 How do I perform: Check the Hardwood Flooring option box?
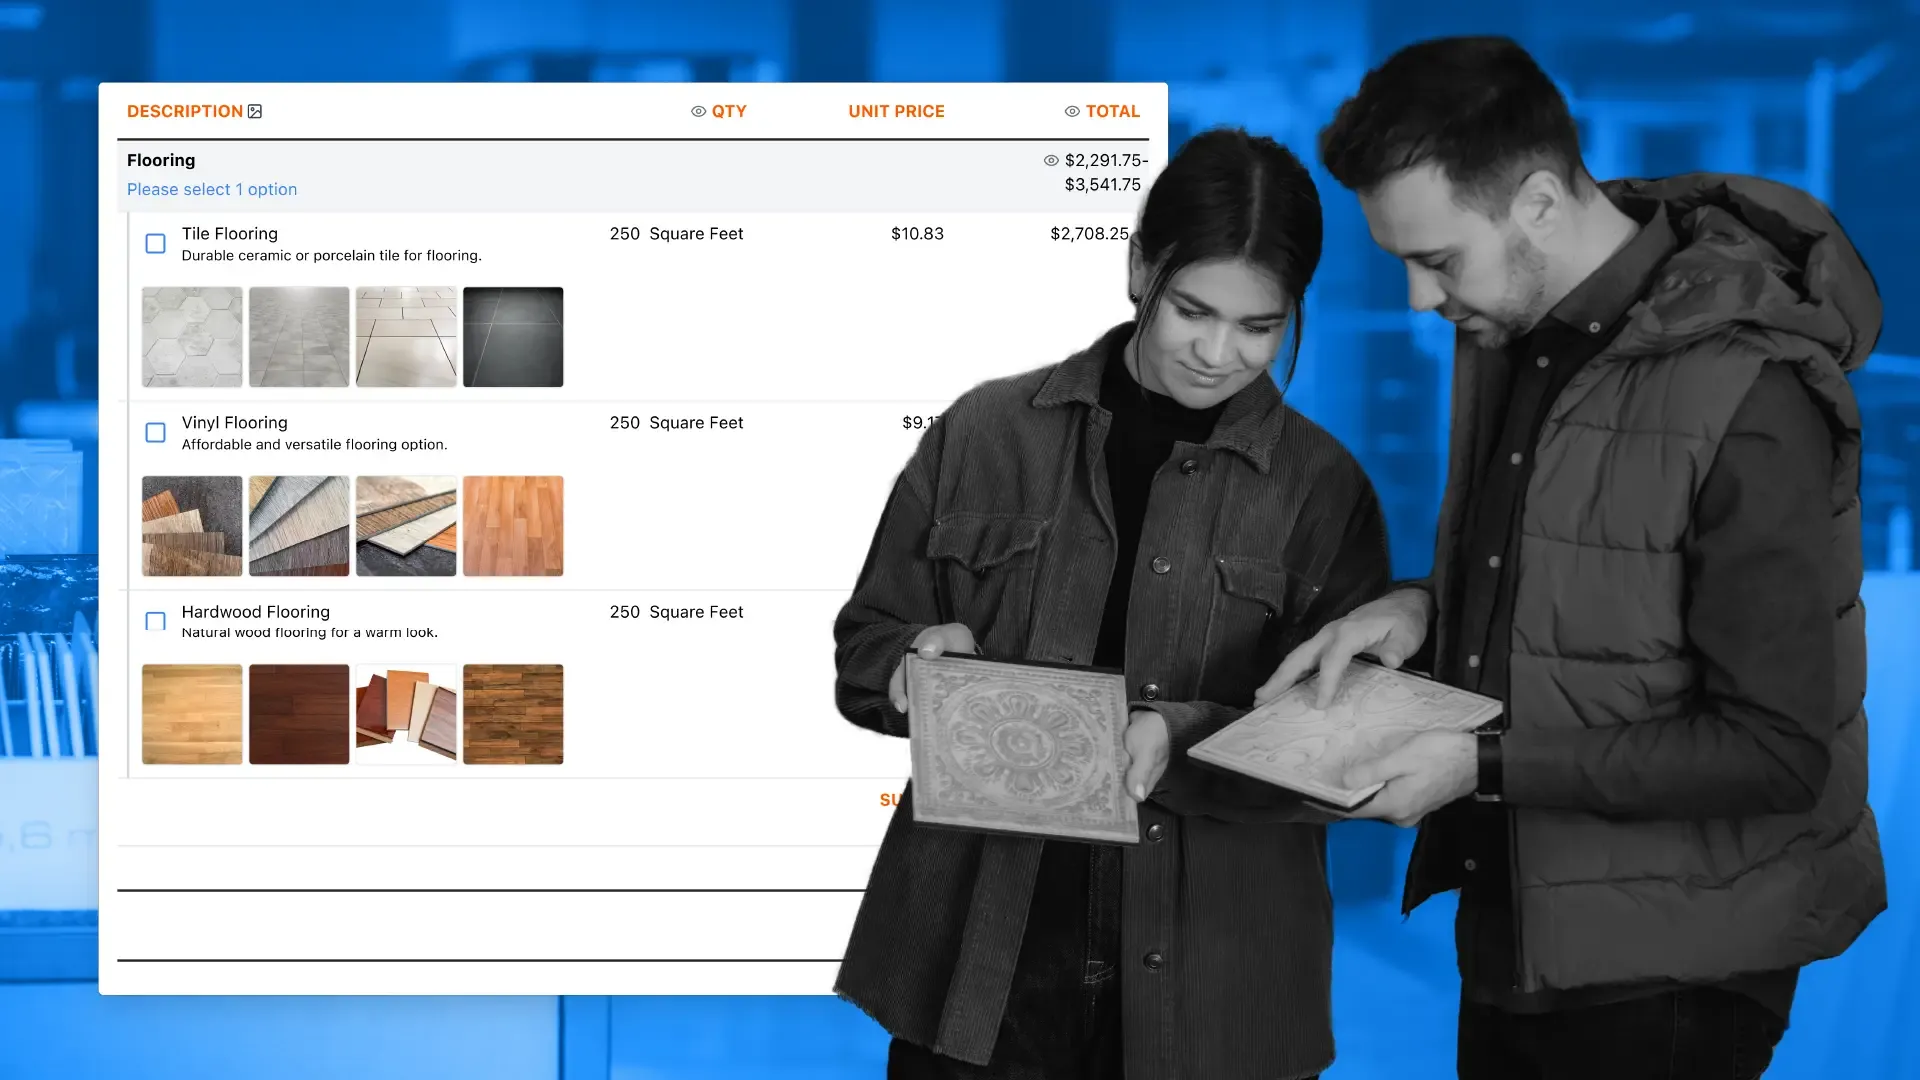155,621
